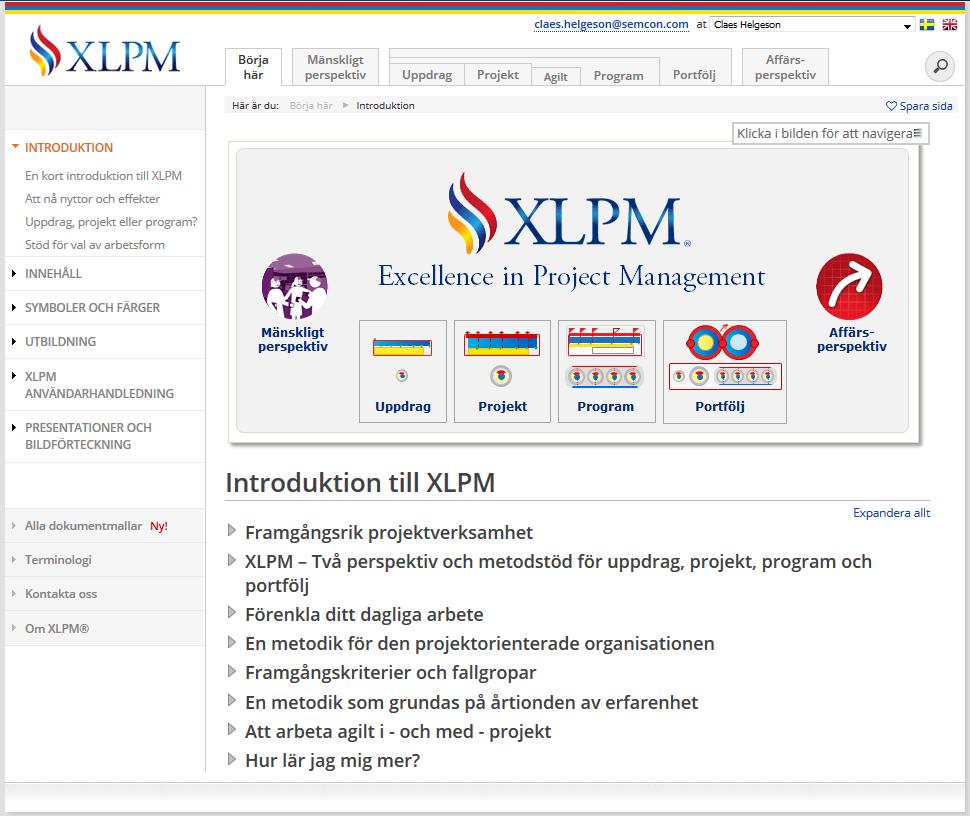Click the heart icon beside Spara sida
970x816 pixels.
pos(891,106)
